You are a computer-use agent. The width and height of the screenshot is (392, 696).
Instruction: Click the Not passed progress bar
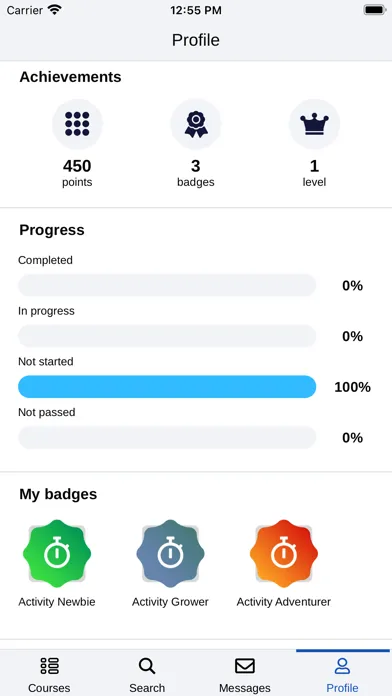coord(167,438)
